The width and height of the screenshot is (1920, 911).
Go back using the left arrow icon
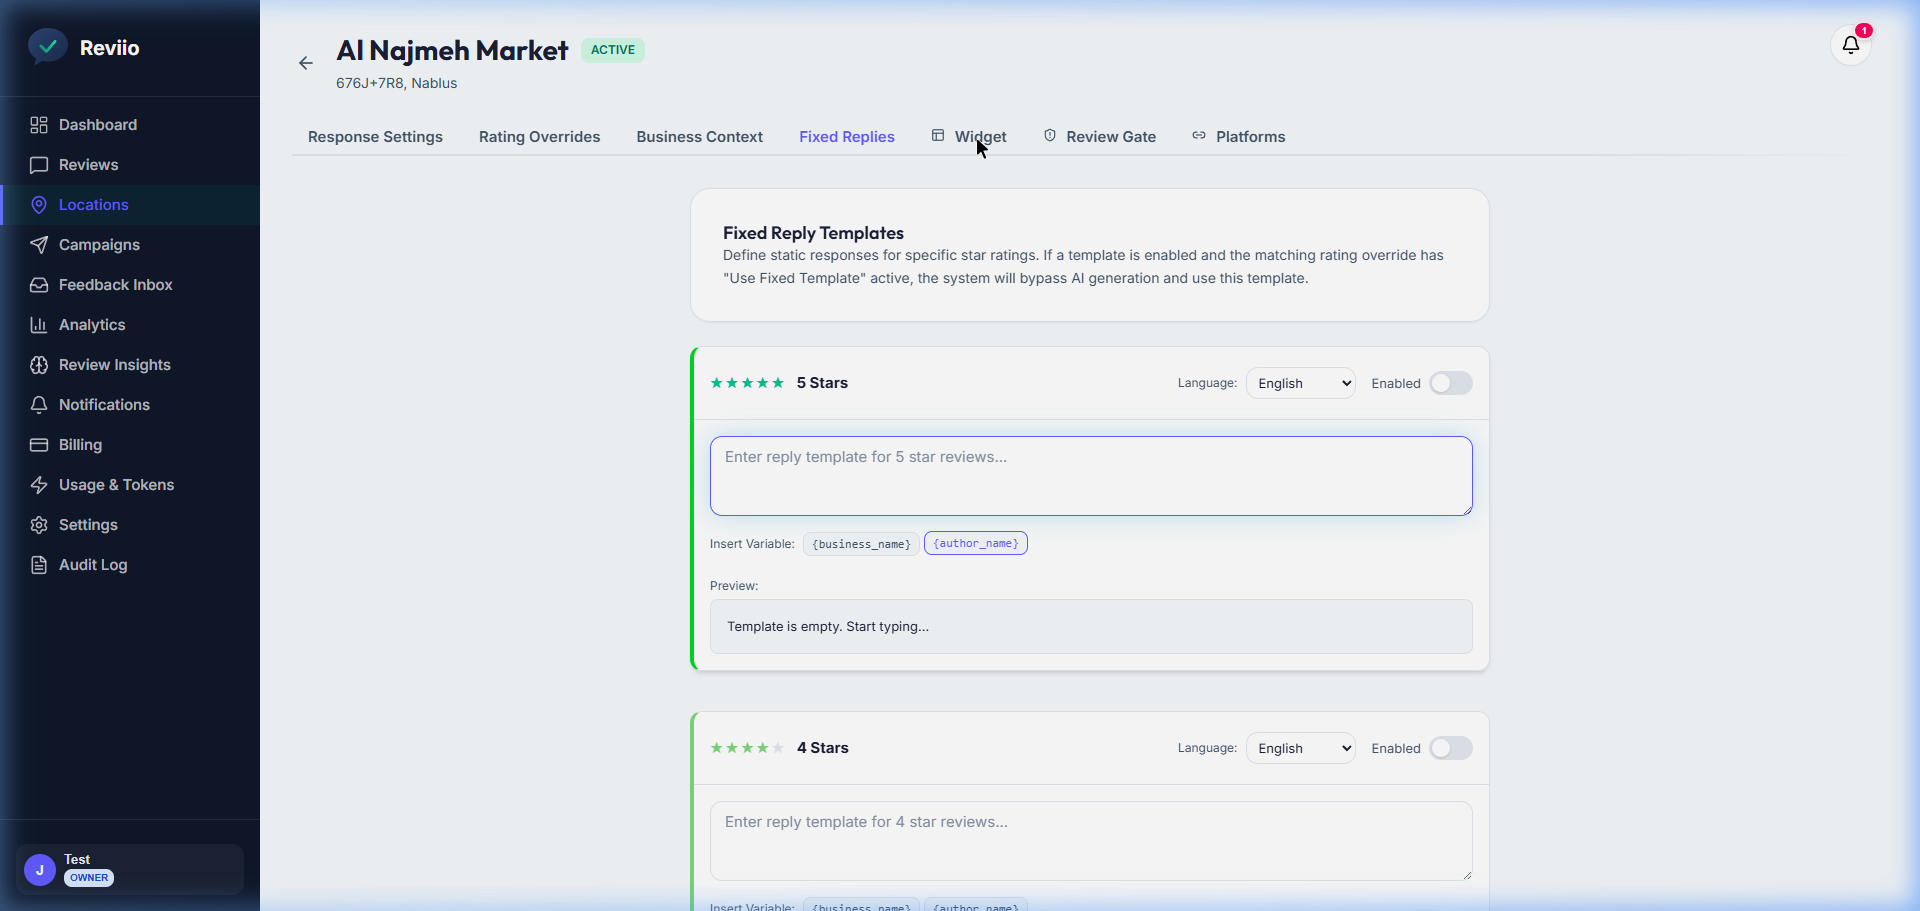(306, 63)
